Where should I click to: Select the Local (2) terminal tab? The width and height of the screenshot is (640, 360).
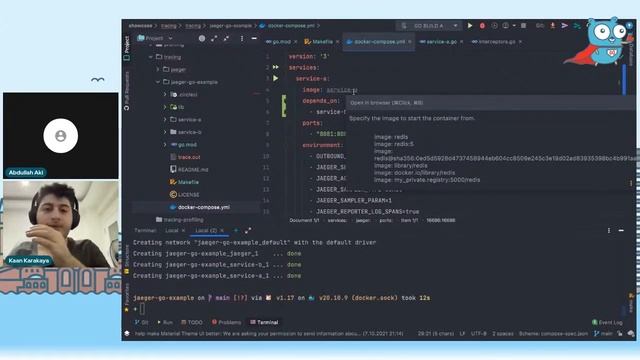coord(206,231)
